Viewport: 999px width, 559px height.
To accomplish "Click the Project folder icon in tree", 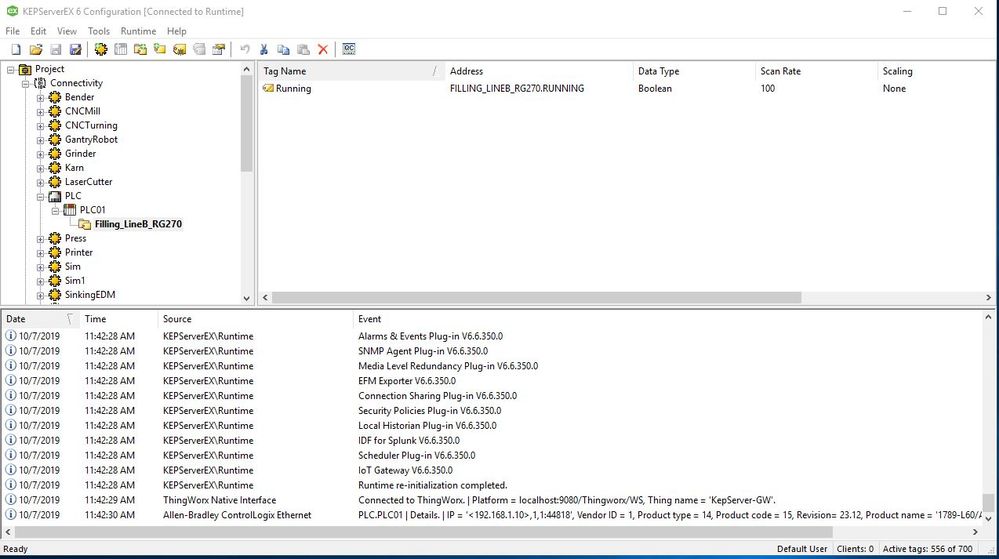I will coord(25,69).
